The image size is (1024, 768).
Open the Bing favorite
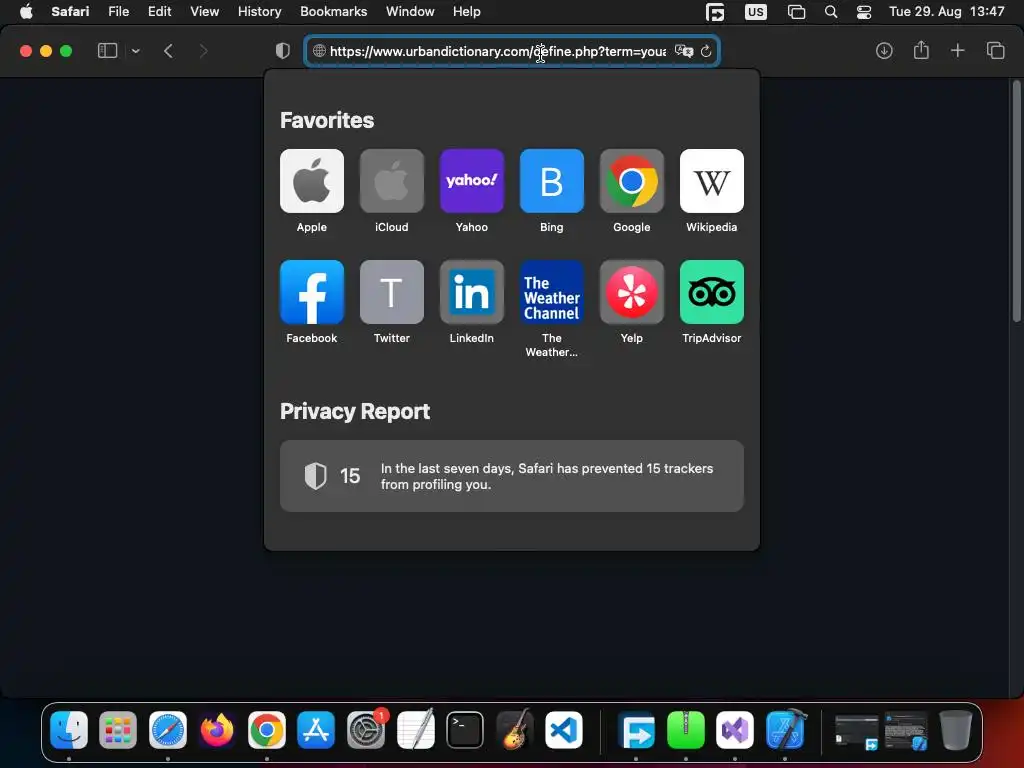coord(551,181)
